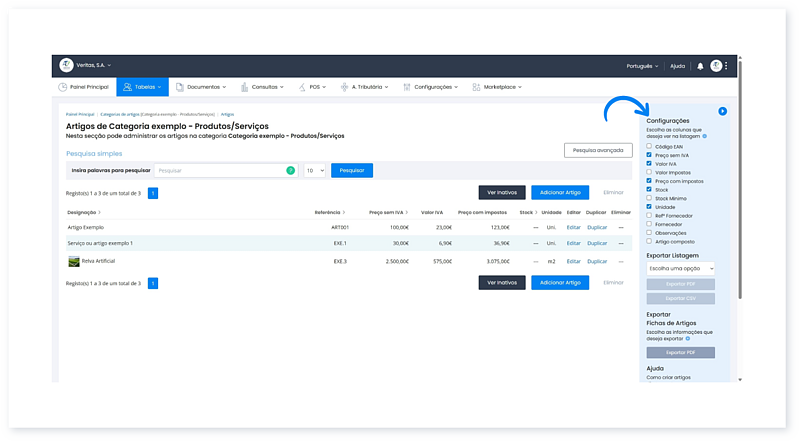Check the Stock Mínimo column checkbox
Screen dimensions: 800x442
(x=649, y=198)
